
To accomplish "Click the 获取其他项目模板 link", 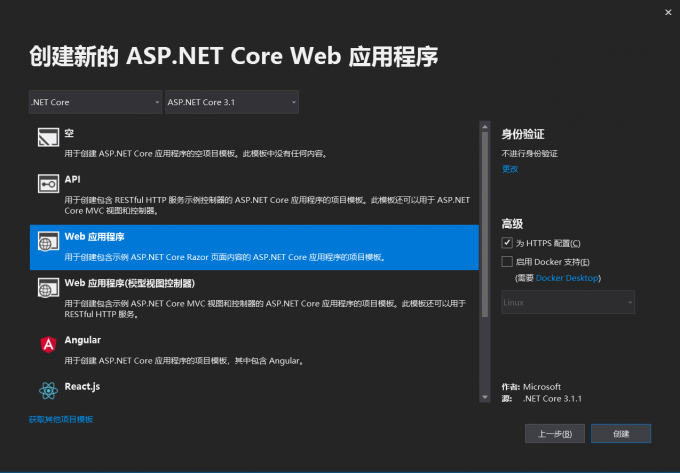I will tap(61, 419).
